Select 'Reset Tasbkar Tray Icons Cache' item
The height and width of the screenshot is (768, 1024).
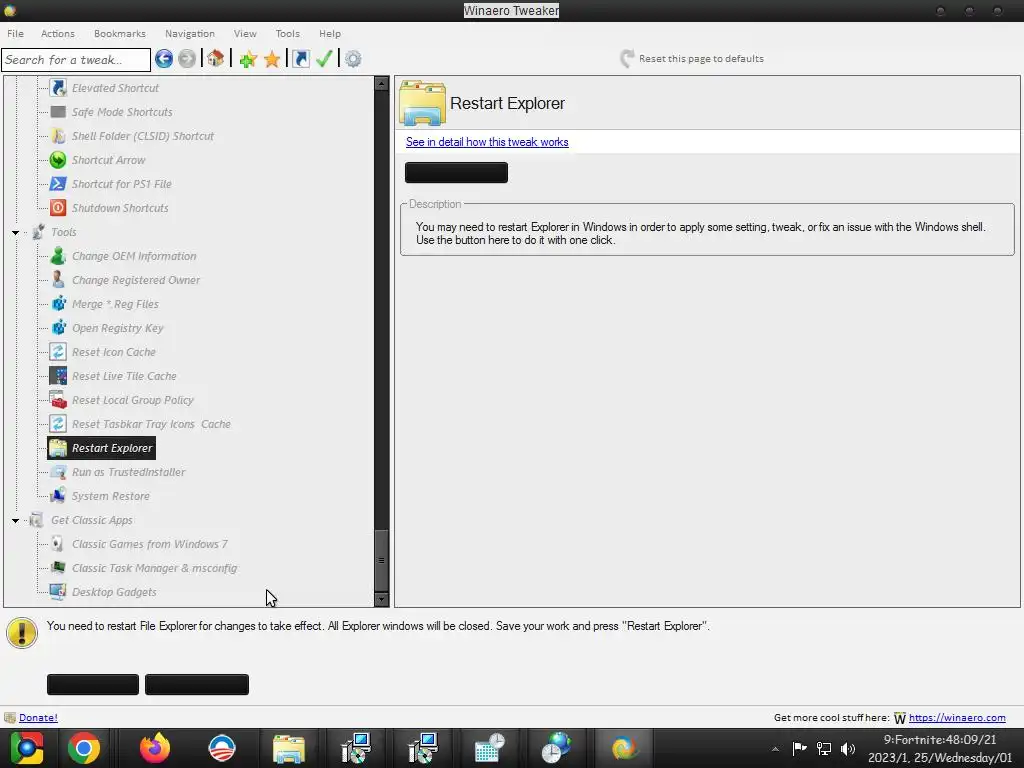pos(151,424)
